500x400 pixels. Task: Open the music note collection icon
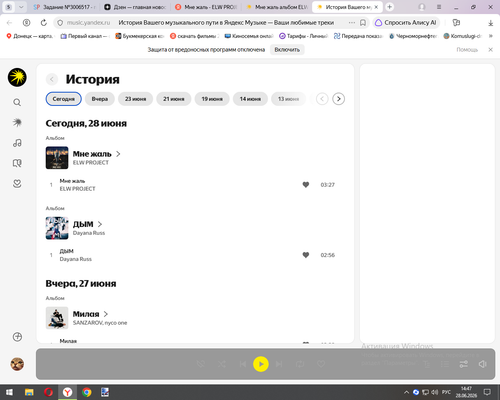[x=17, y=143]
